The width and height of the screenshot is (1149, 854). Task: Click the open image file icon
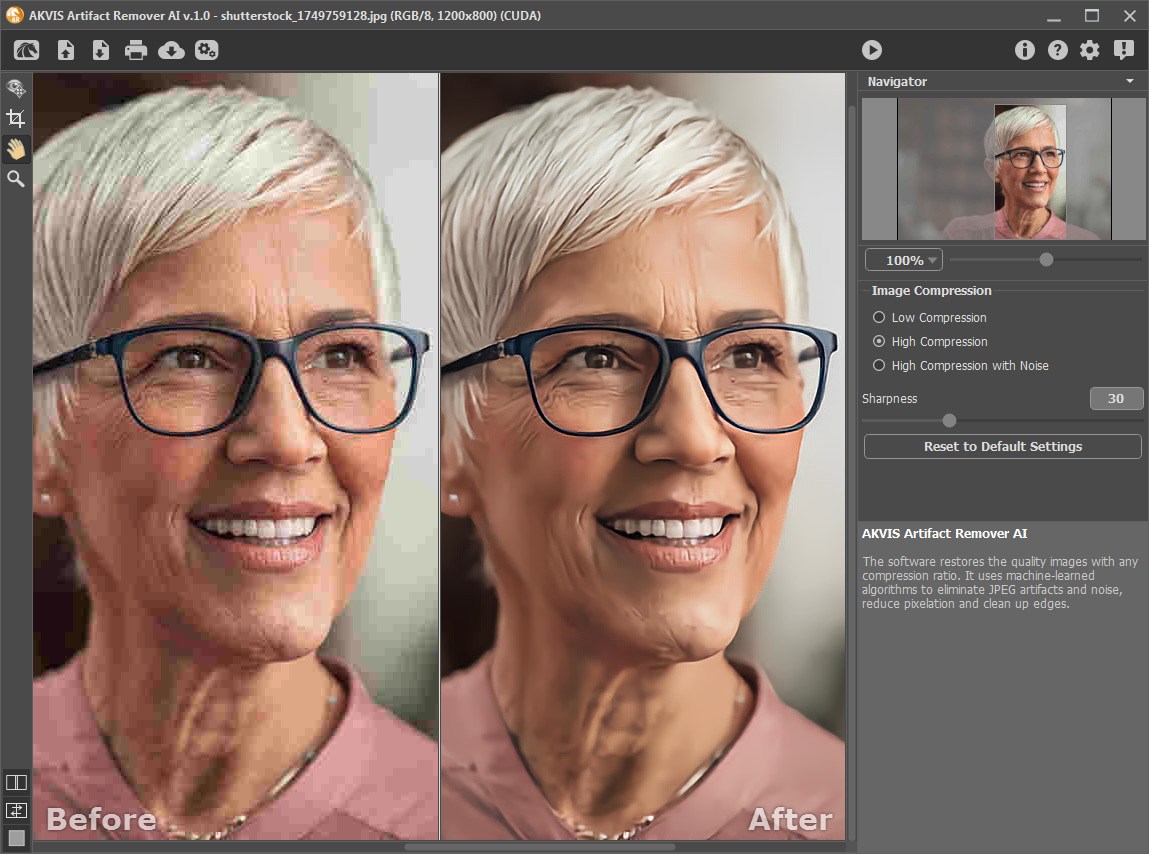tap(66, 50)
